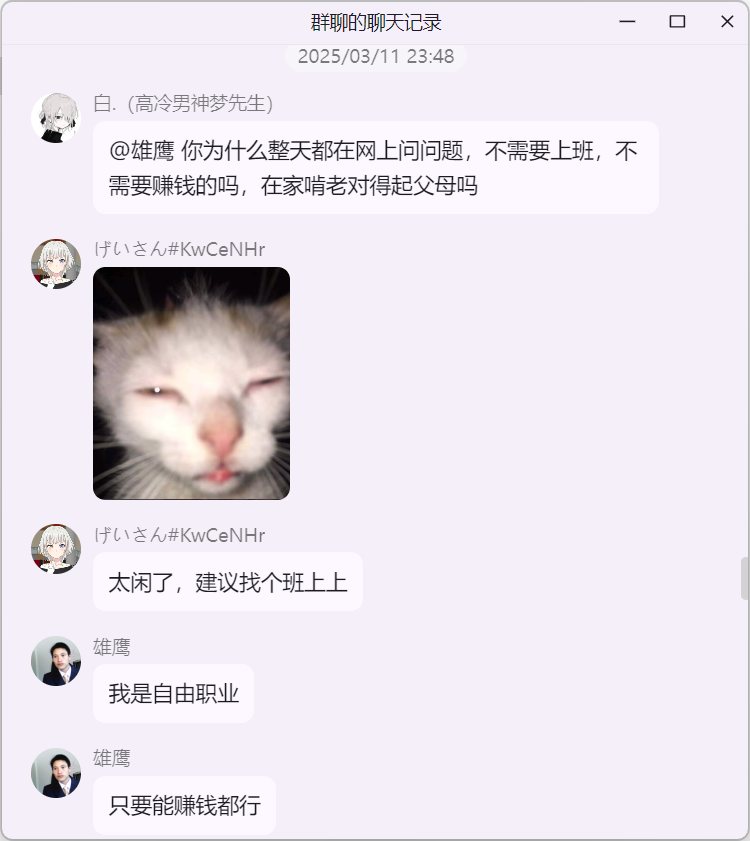750x841 pixels.
Task: Select 雄鹰 name above 只要能赚钱都行
Action: click(112, 758)
